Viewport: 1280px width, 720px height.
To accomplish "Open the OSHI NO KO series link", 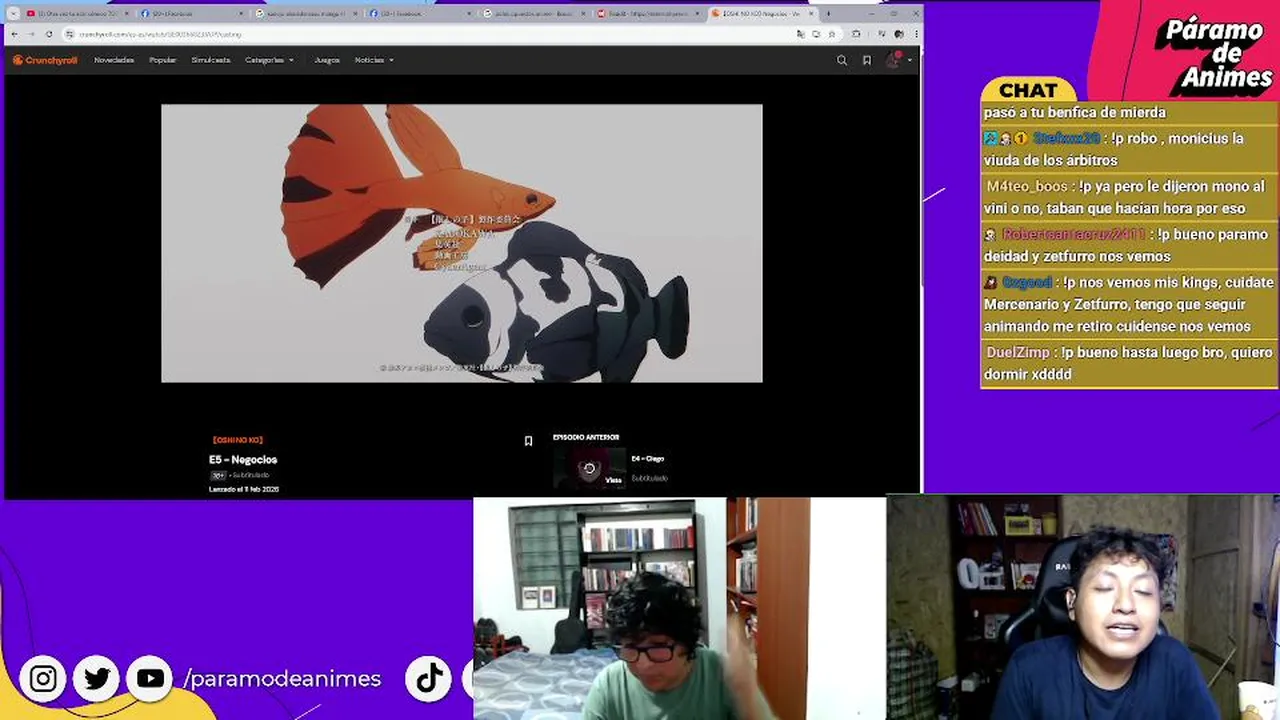I will (x=237, y=440).
